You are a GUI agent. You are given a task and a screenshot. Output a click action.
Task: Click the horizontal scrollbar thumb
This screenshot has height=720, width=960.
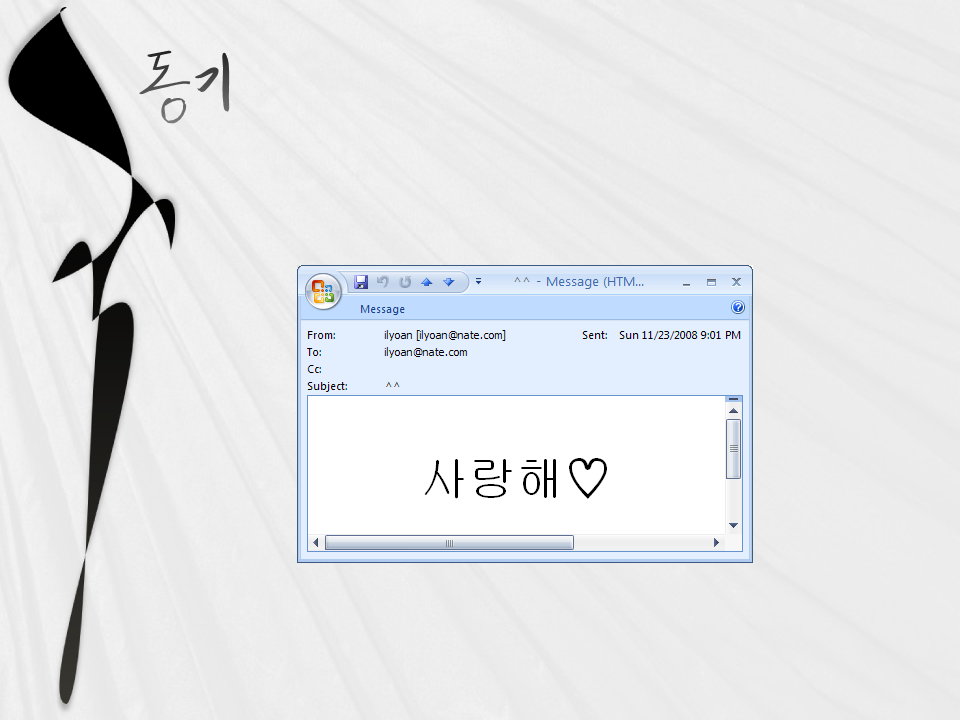point(449,543)
